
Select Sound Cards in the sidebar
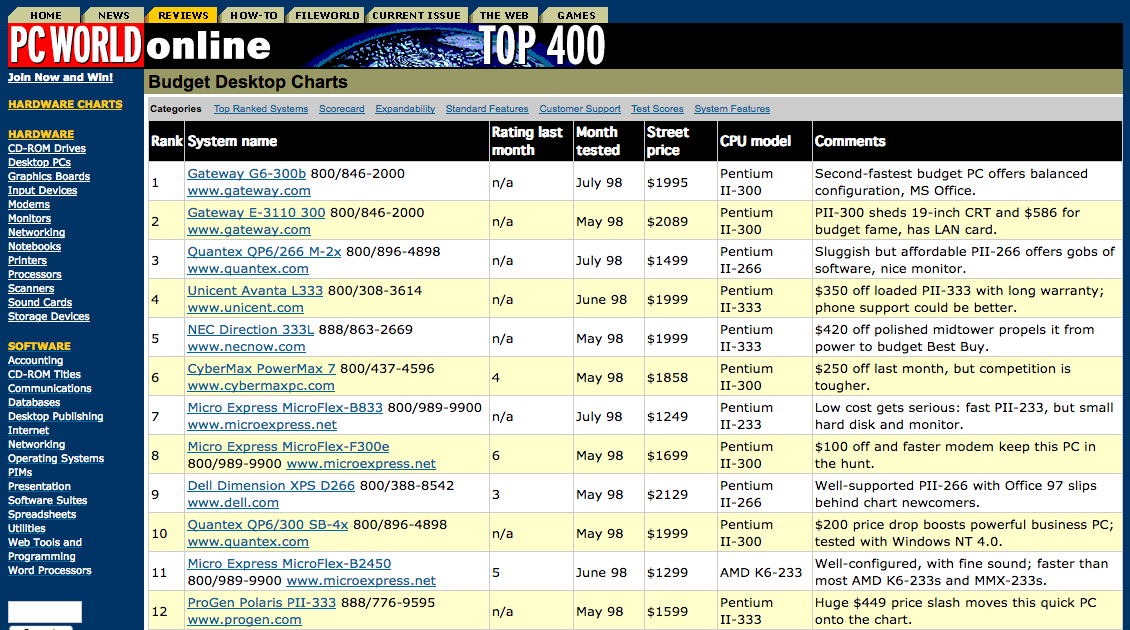pos(40,303)
